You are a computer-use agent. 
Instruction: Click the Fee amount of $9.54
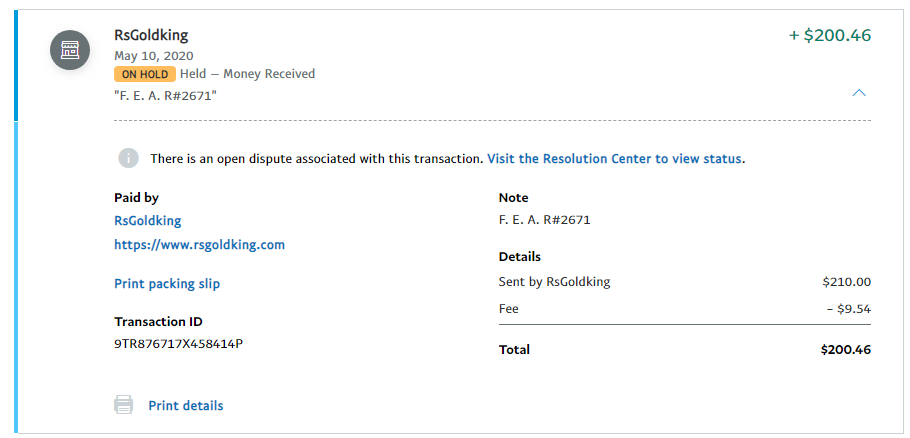[x=849, y=309]
